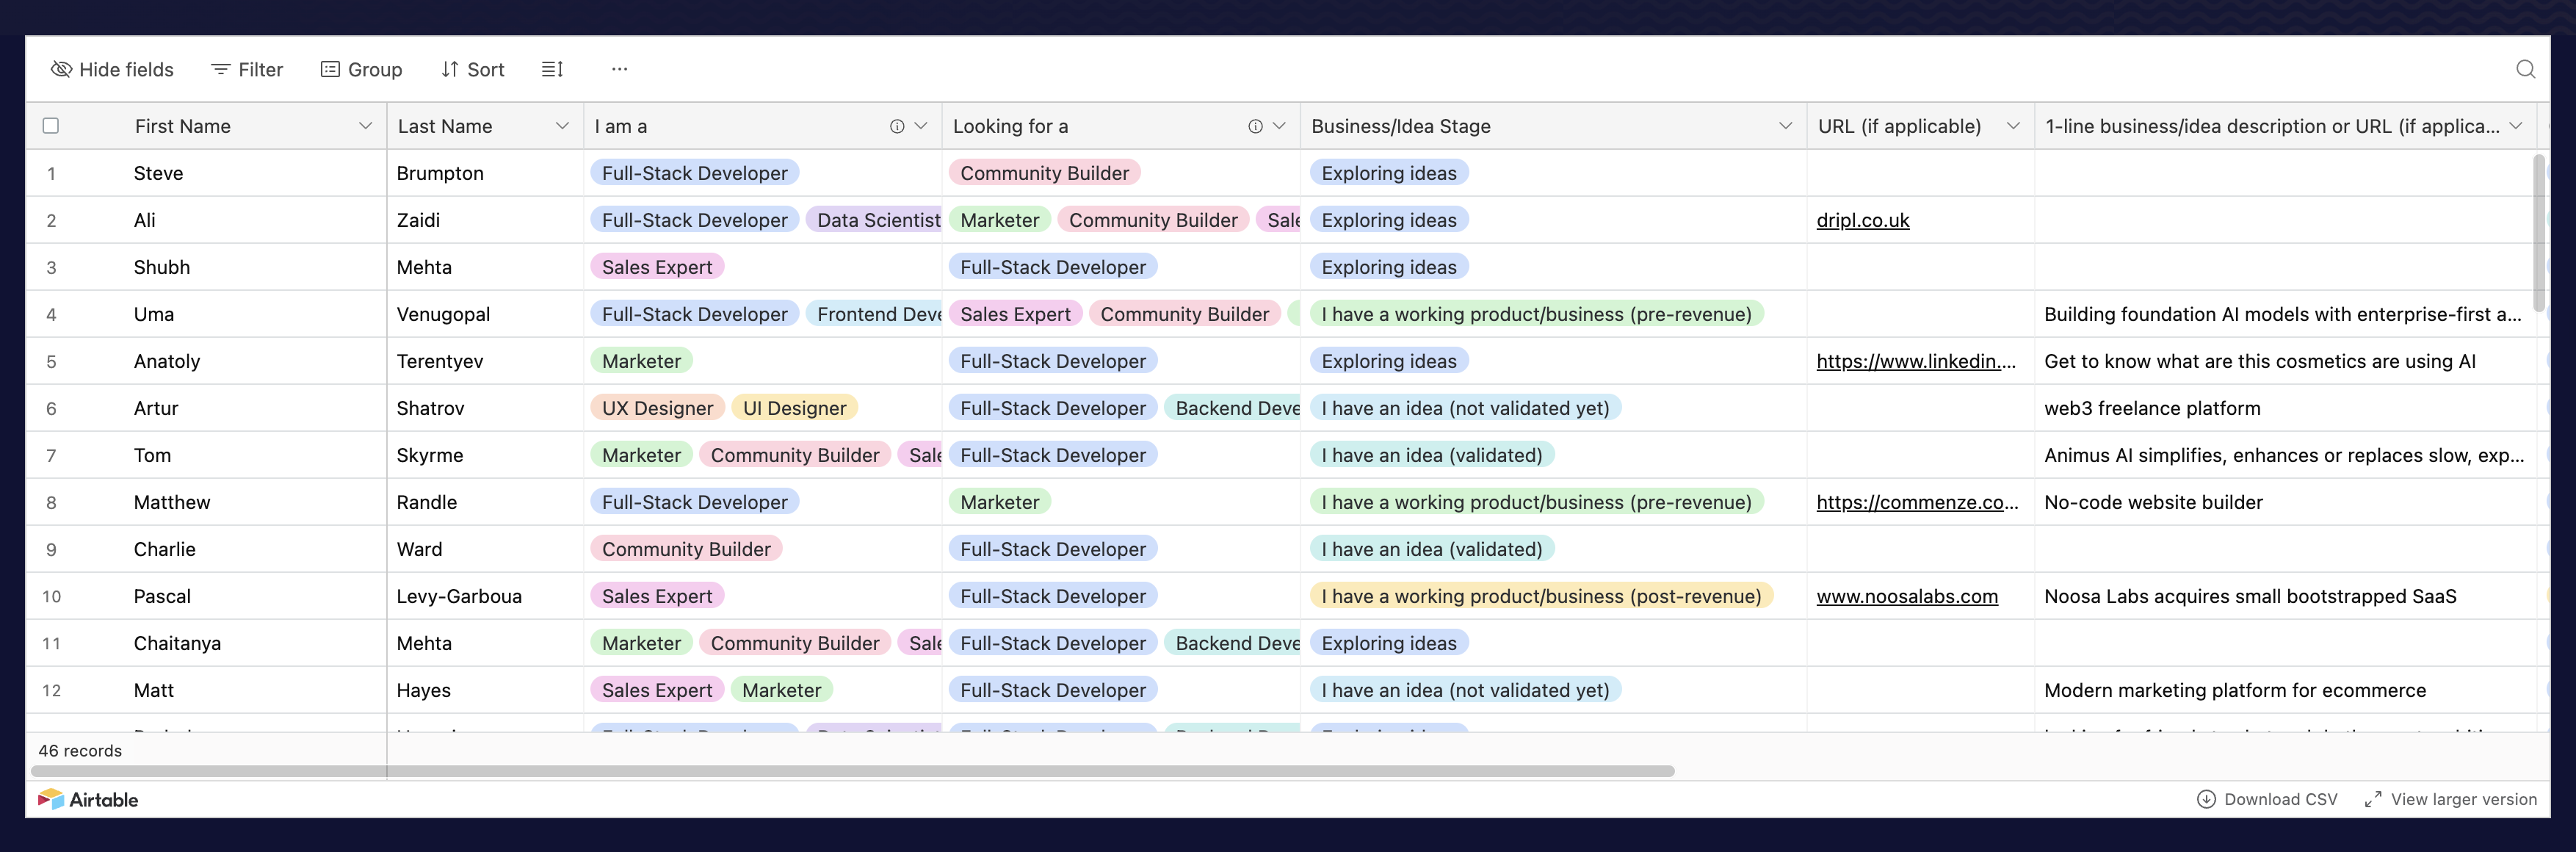Click the three-dots more options icon

[619, 69]
